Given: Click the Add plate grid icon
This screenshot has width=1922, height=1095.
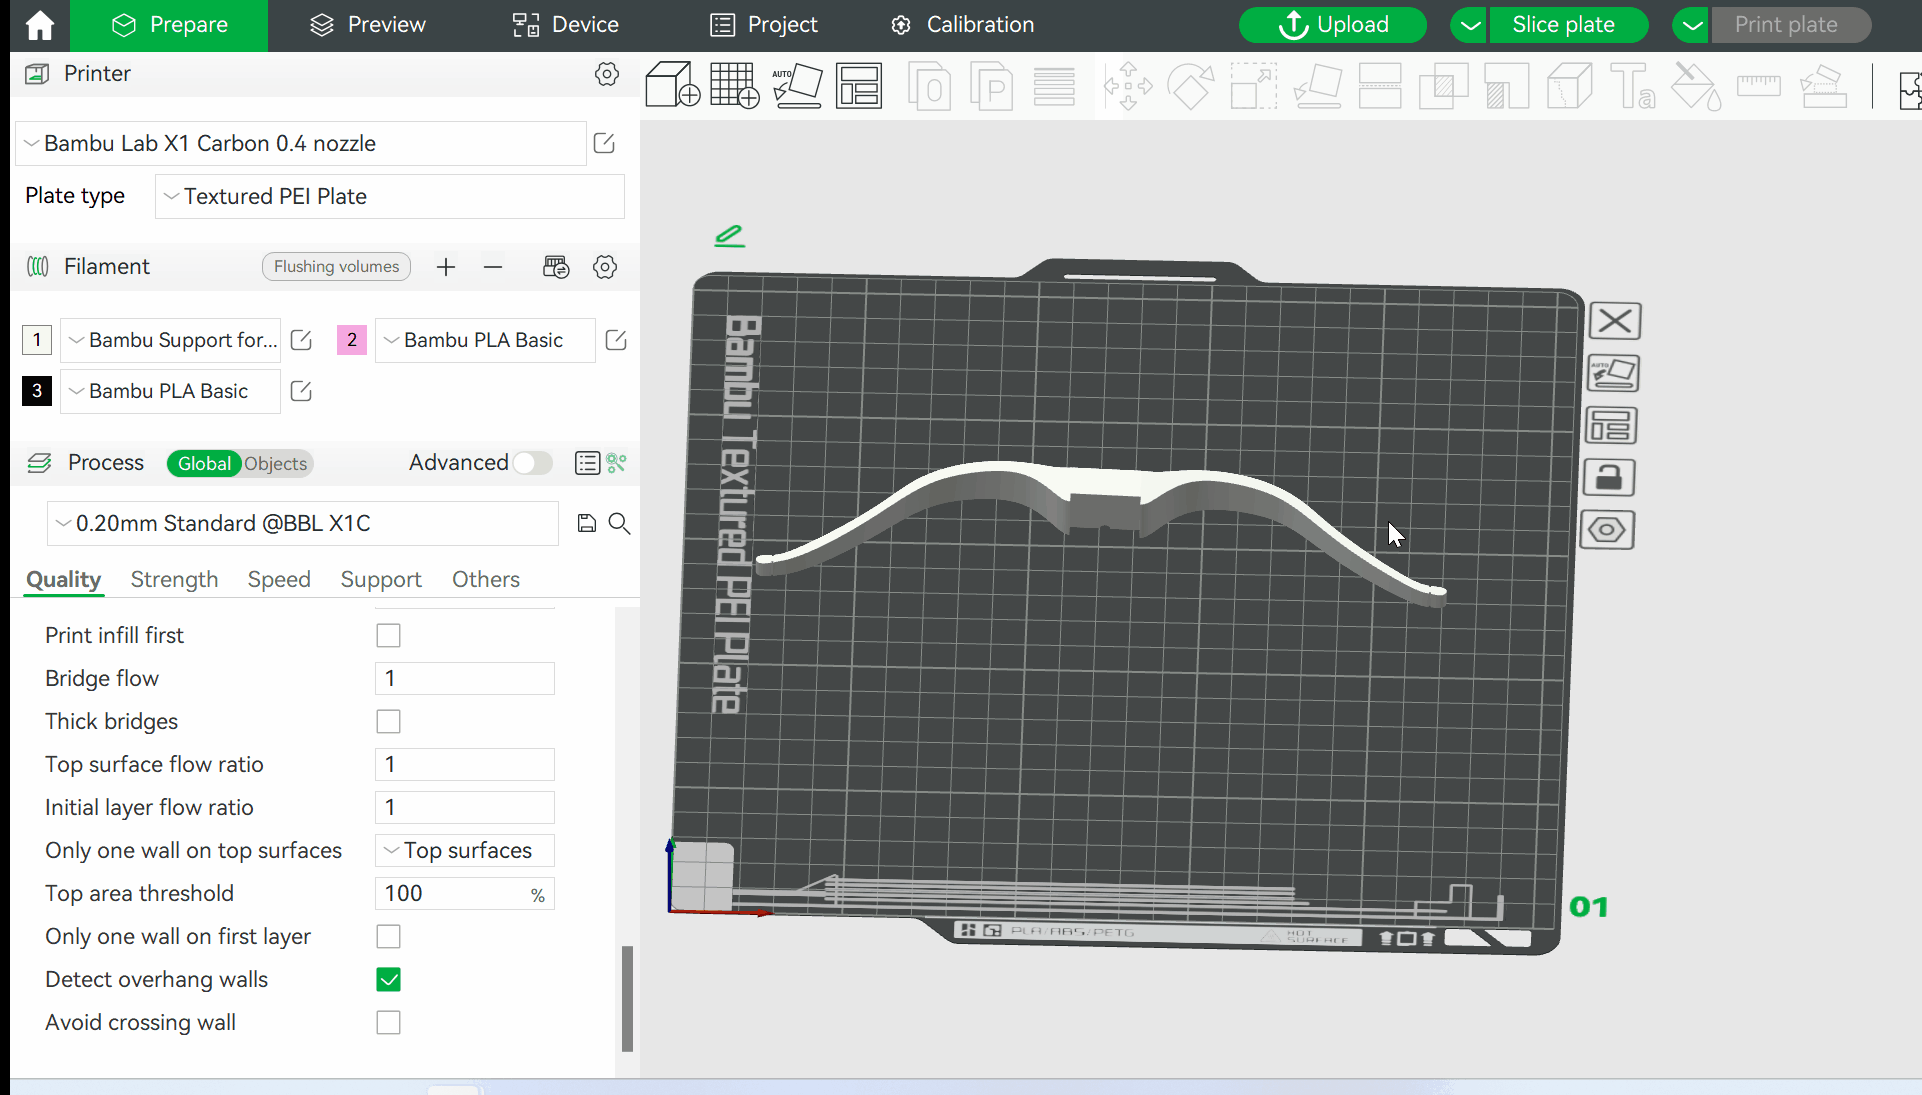Looking at the screenshot, I should [735, 85].
